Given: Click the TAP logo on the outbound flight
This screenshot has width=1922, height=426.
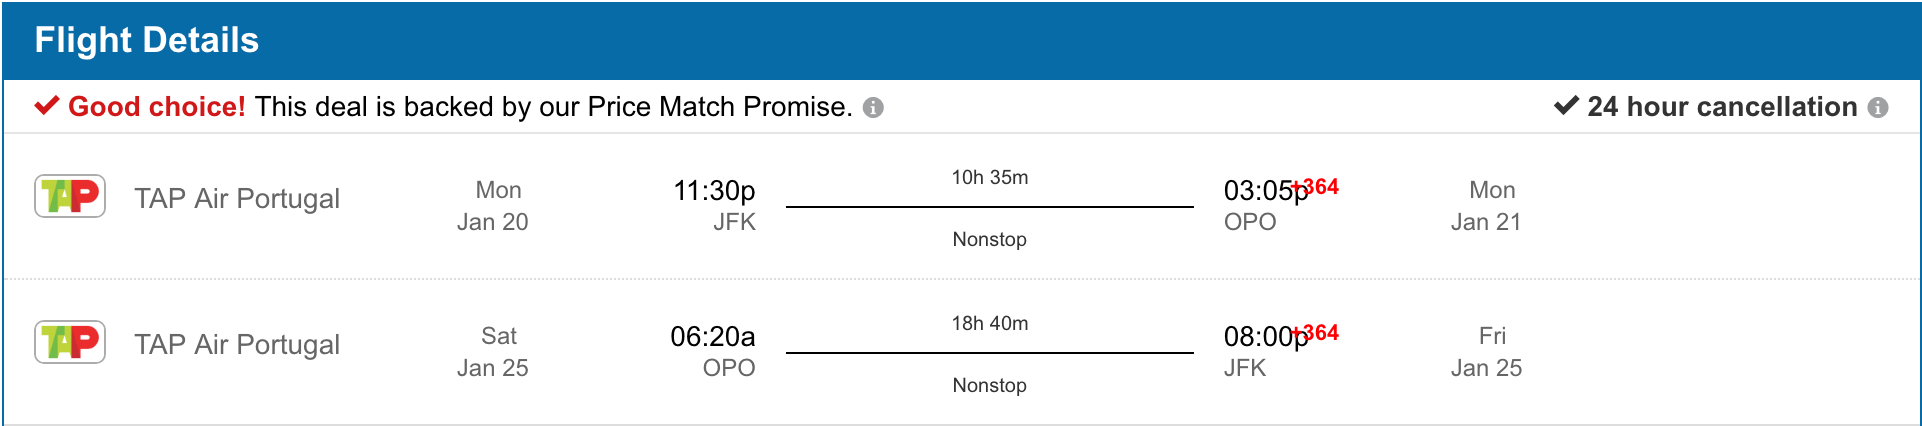Looking at the screenshot, I should [x=70, y=196].
